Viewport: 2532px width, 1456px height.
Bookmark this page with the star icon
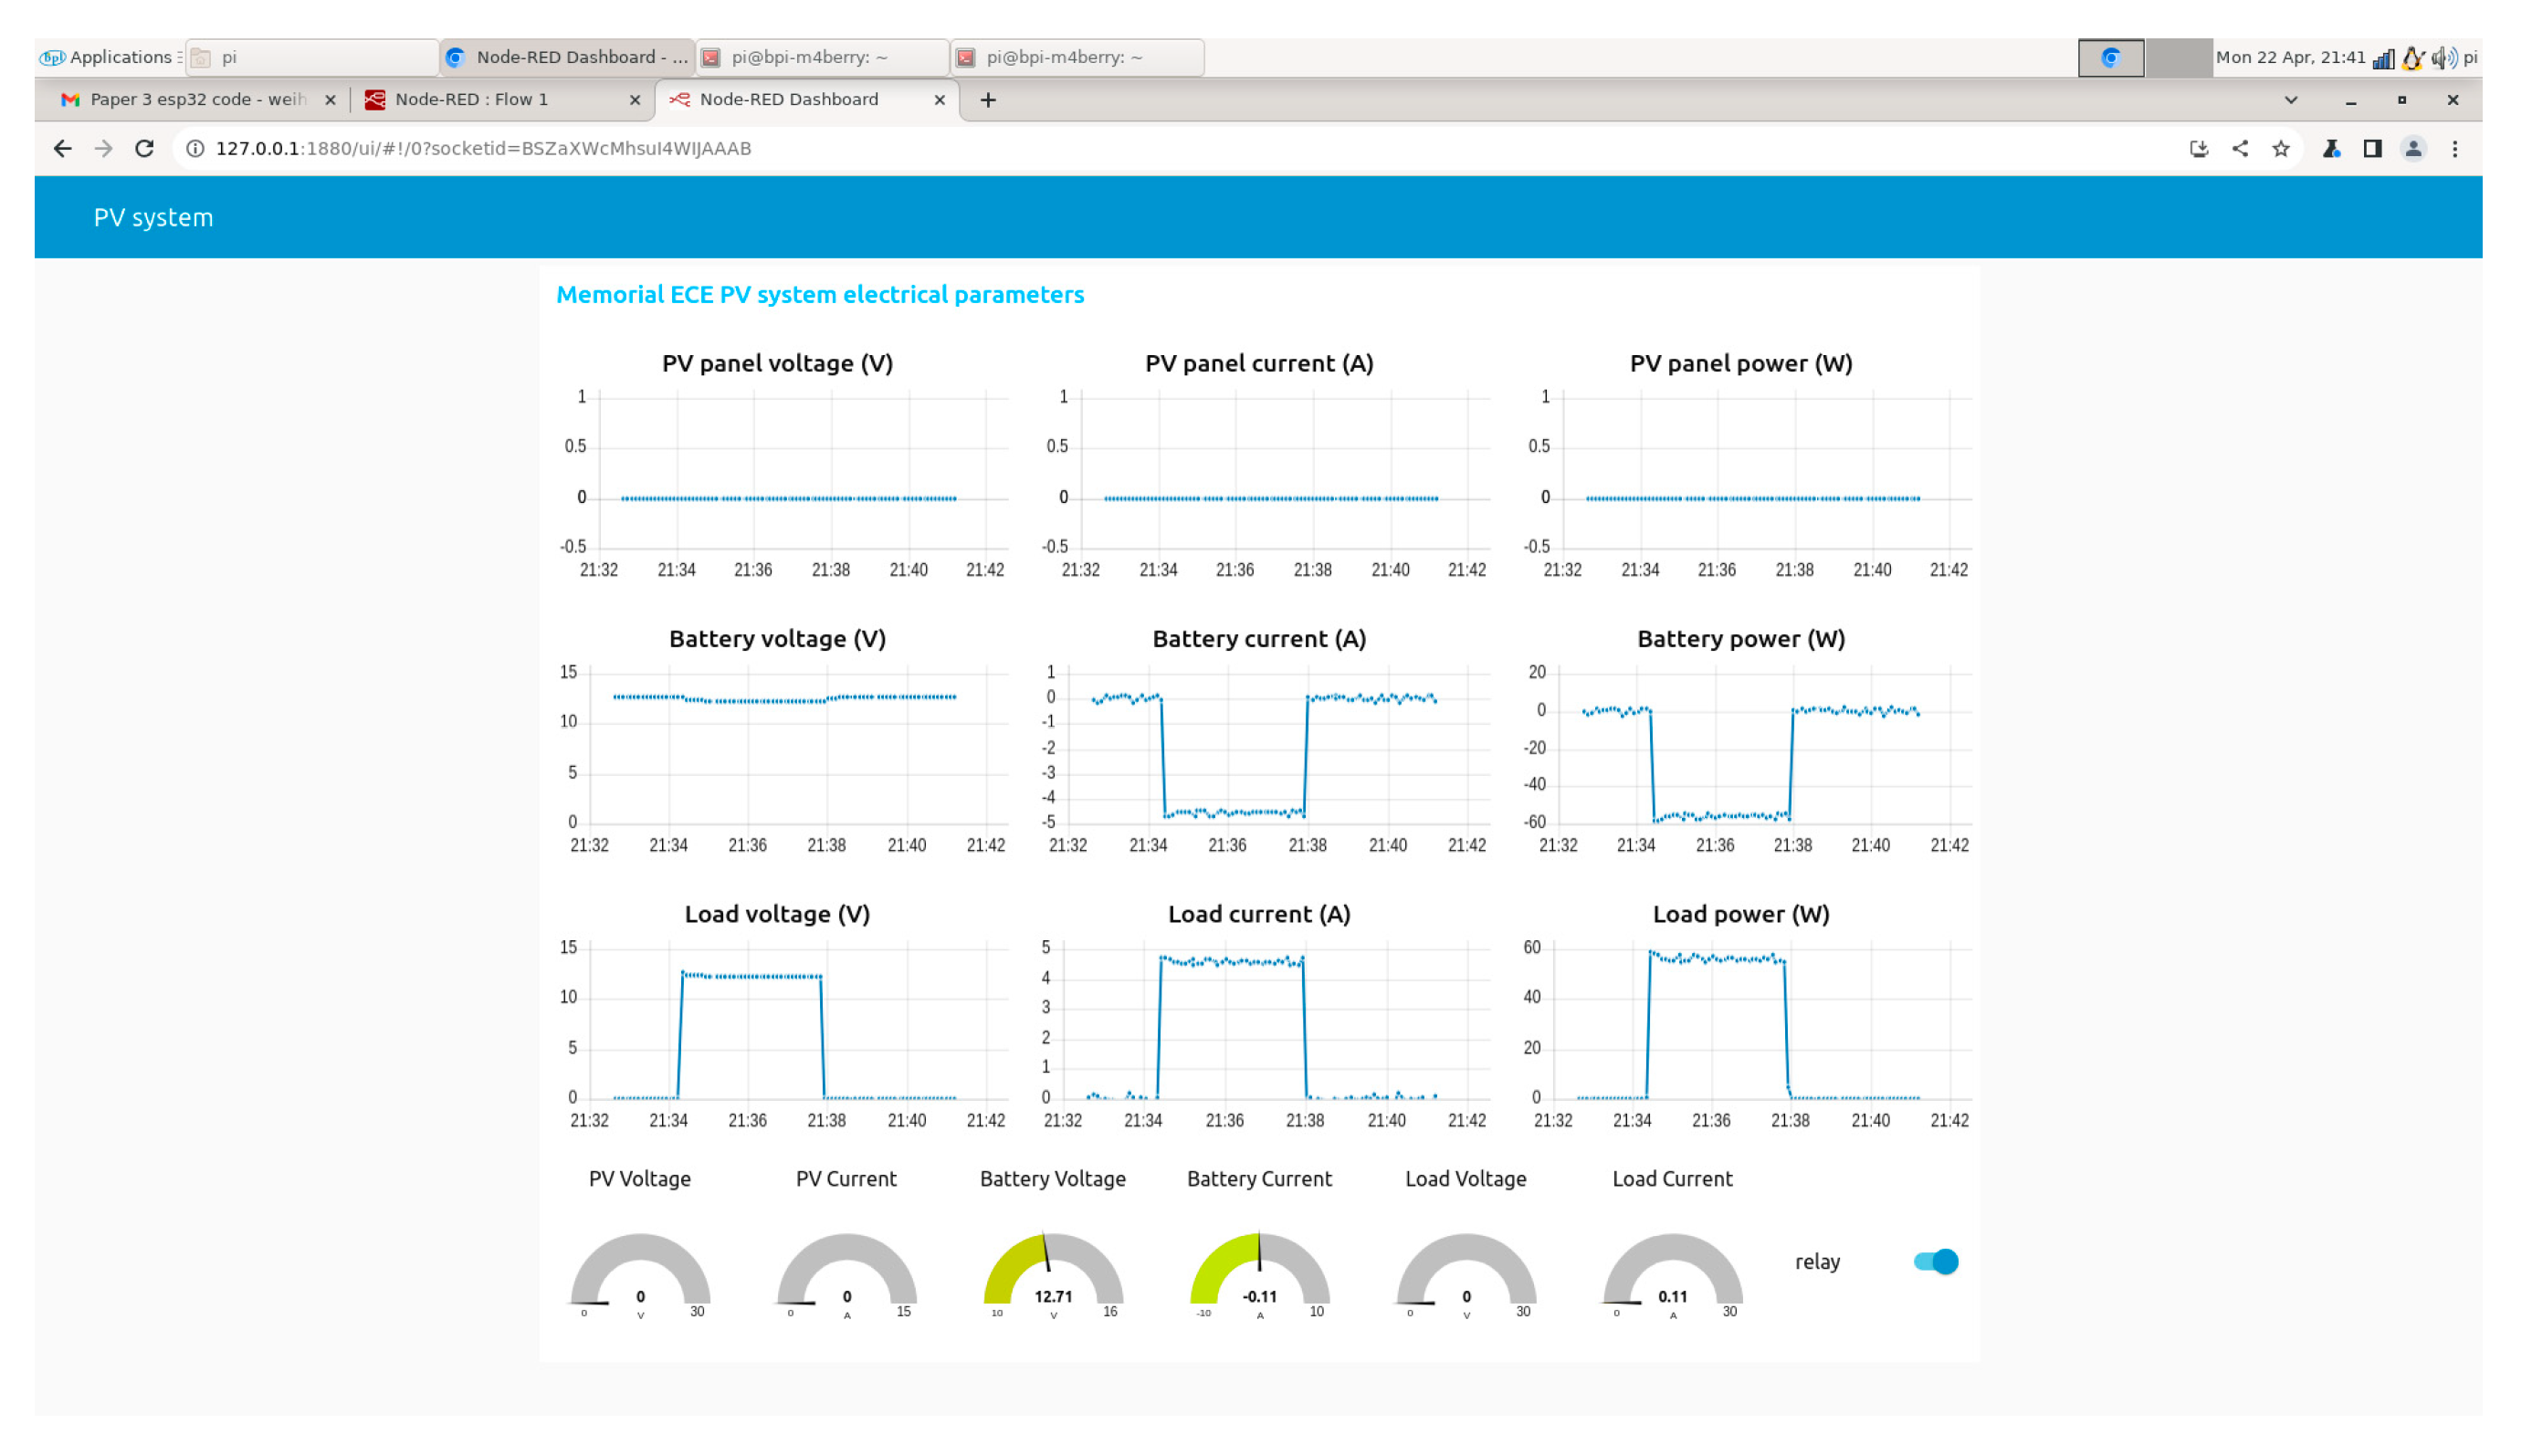(2281, 149)
